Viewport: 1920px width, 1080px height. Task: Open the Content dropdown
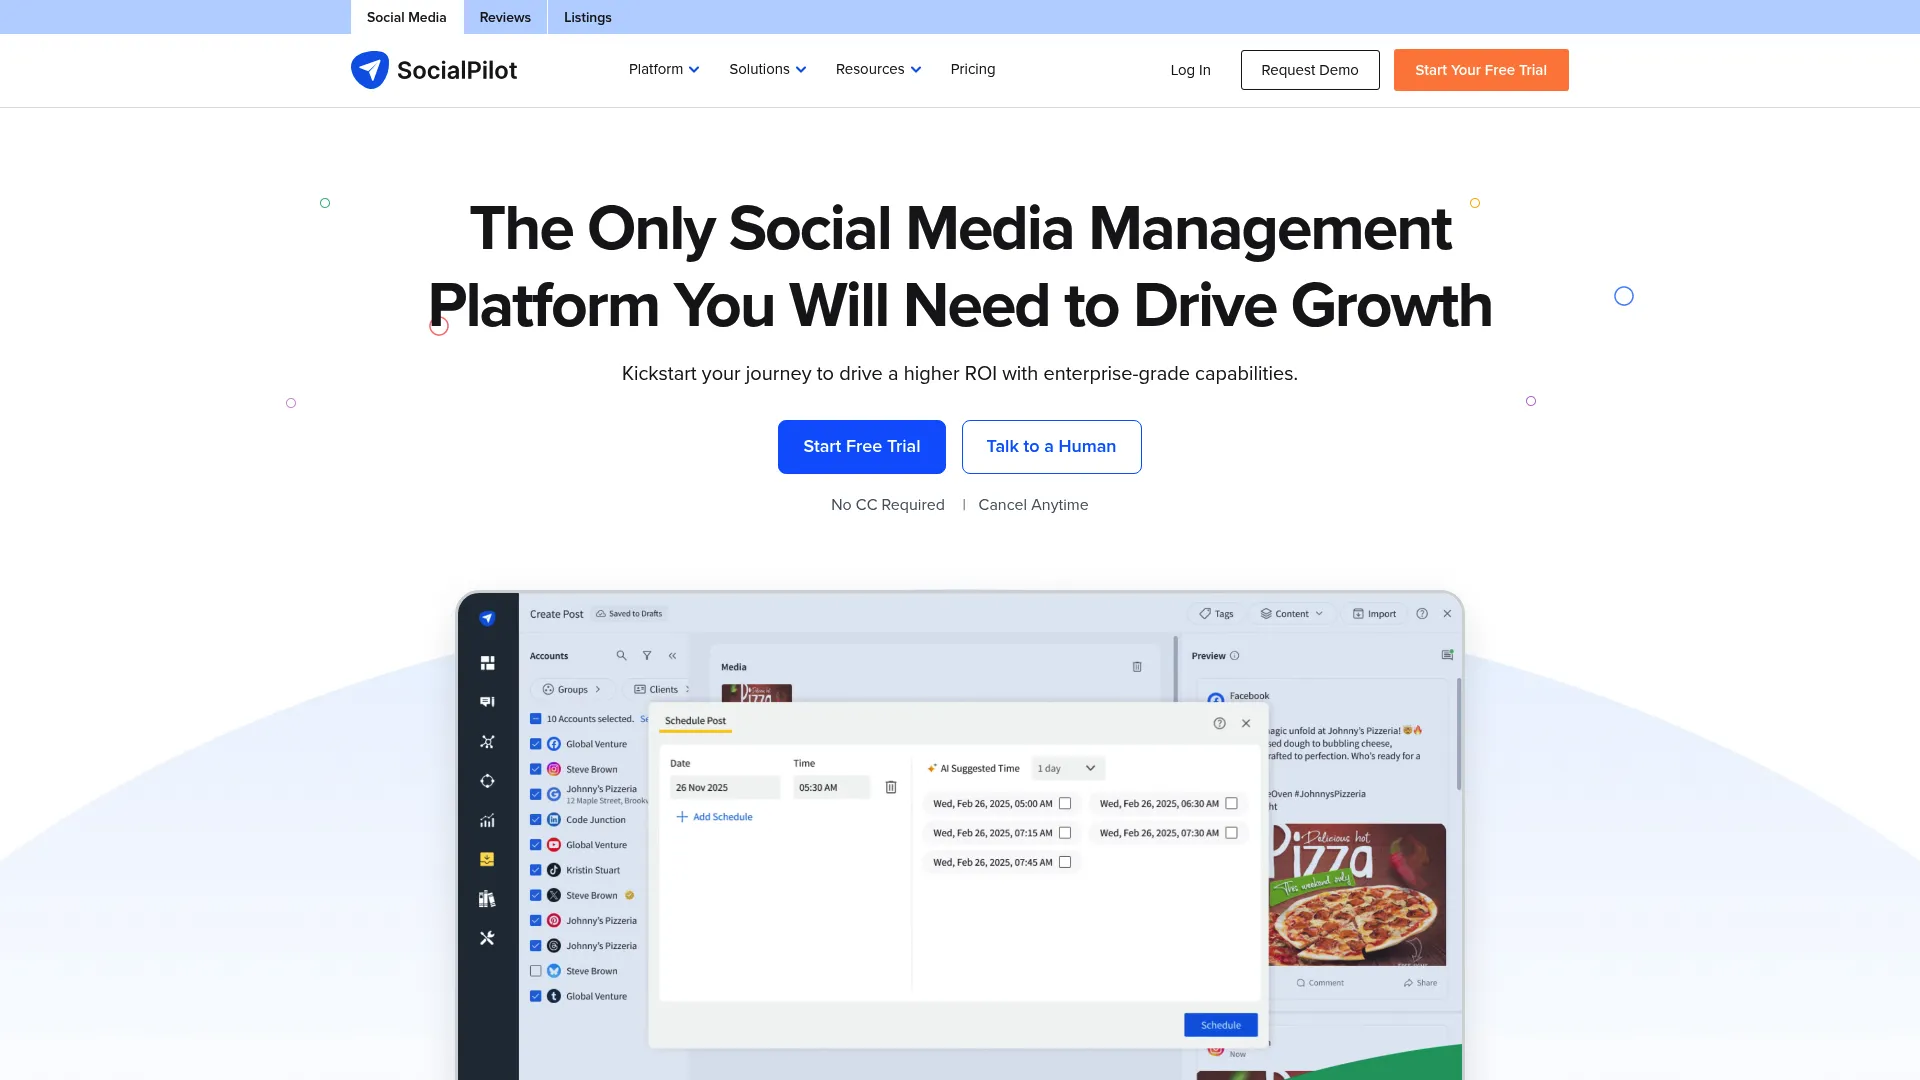coord(1292,614)
